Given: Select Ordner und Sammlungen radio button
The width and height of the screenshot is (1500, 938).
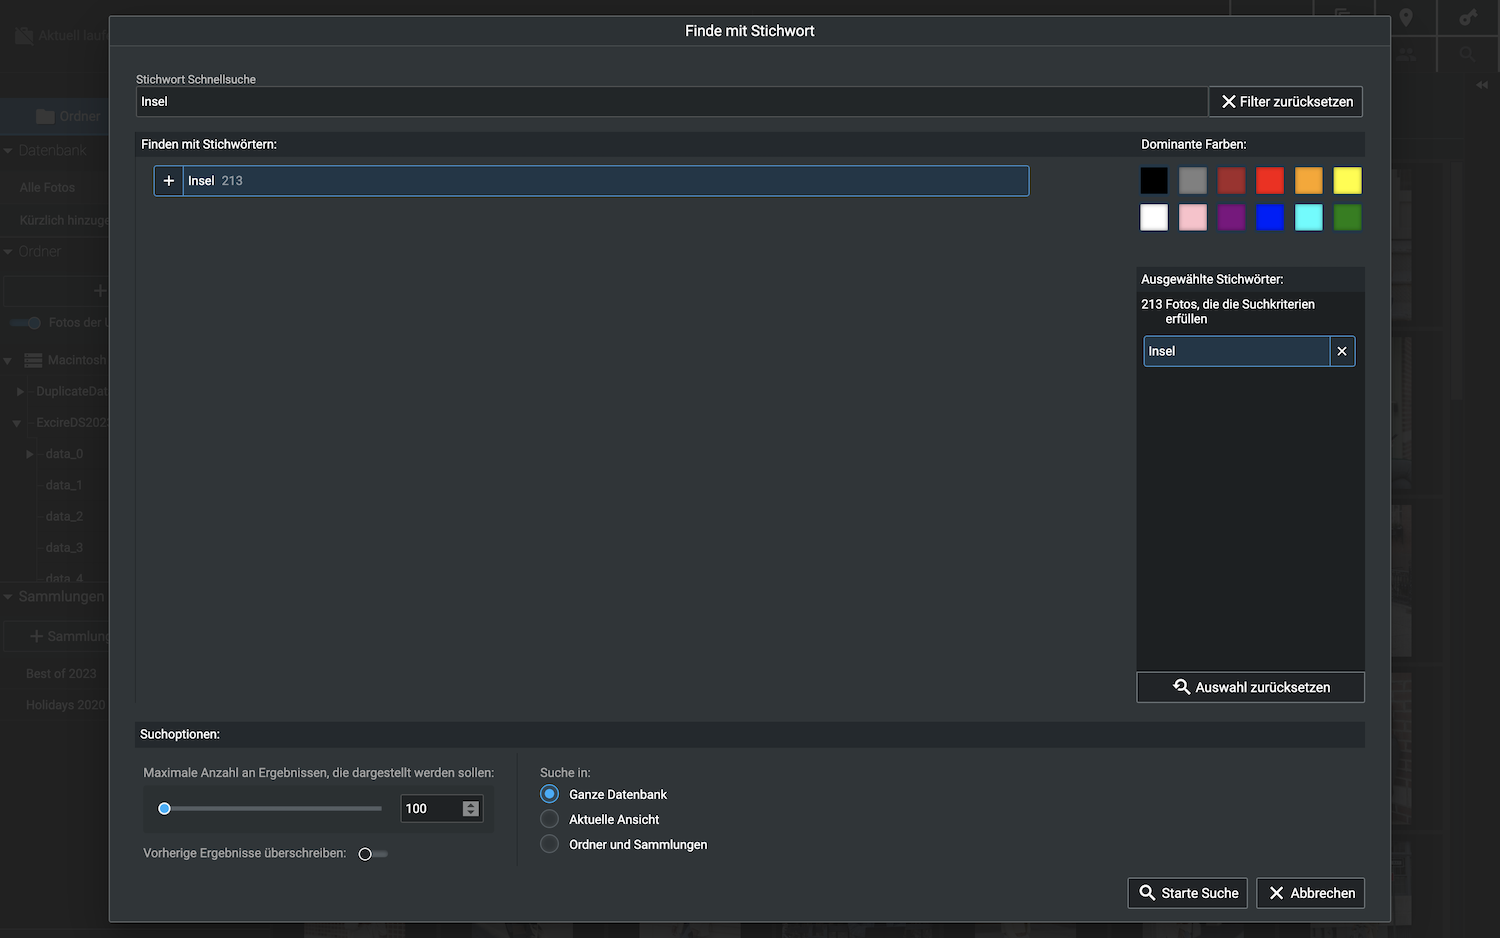Looking at the screenshot, I should pos(549,844).
